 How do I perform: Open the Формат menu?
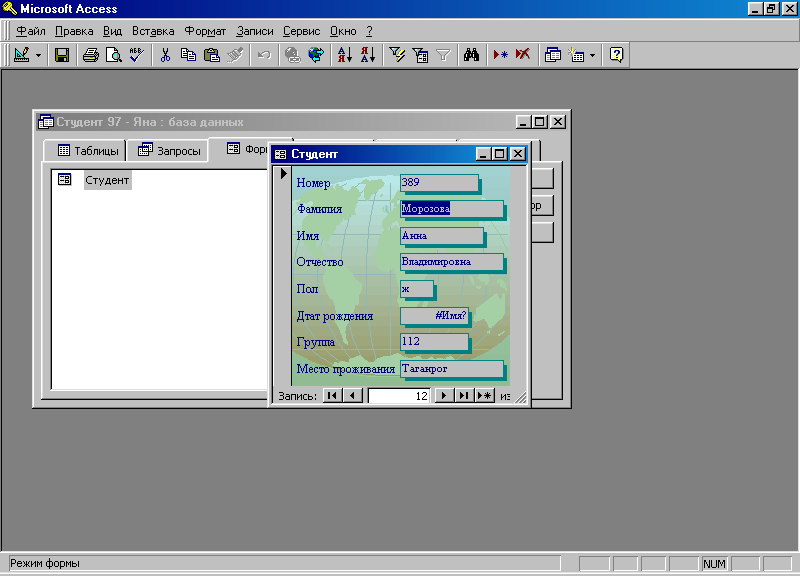[x=205, y=31]
